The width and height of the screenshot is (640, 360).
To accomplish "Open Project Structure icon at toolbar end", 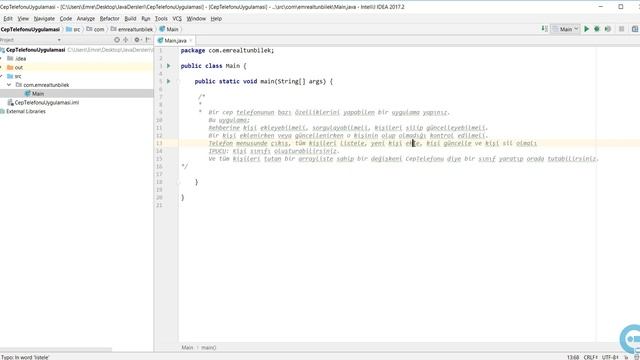I will [635, 29].
